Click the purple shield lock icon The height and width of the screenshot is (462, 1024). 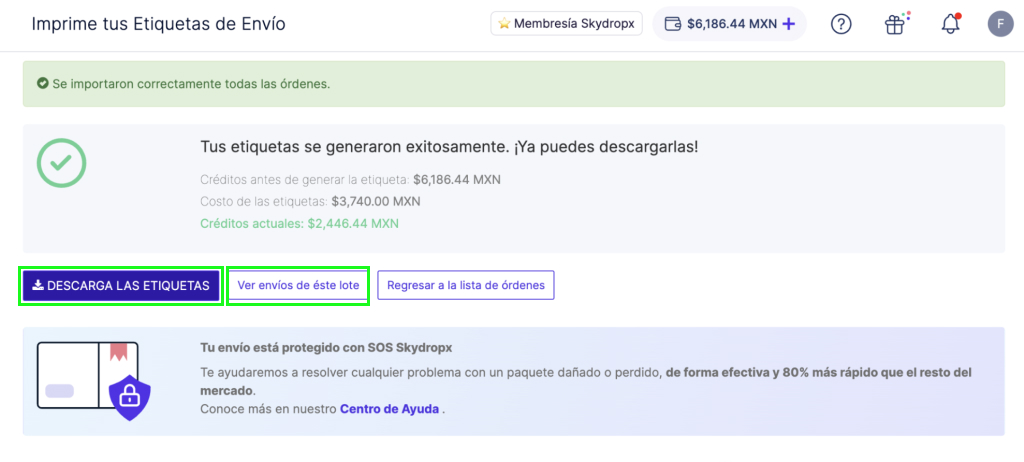[x=131, y=395]
